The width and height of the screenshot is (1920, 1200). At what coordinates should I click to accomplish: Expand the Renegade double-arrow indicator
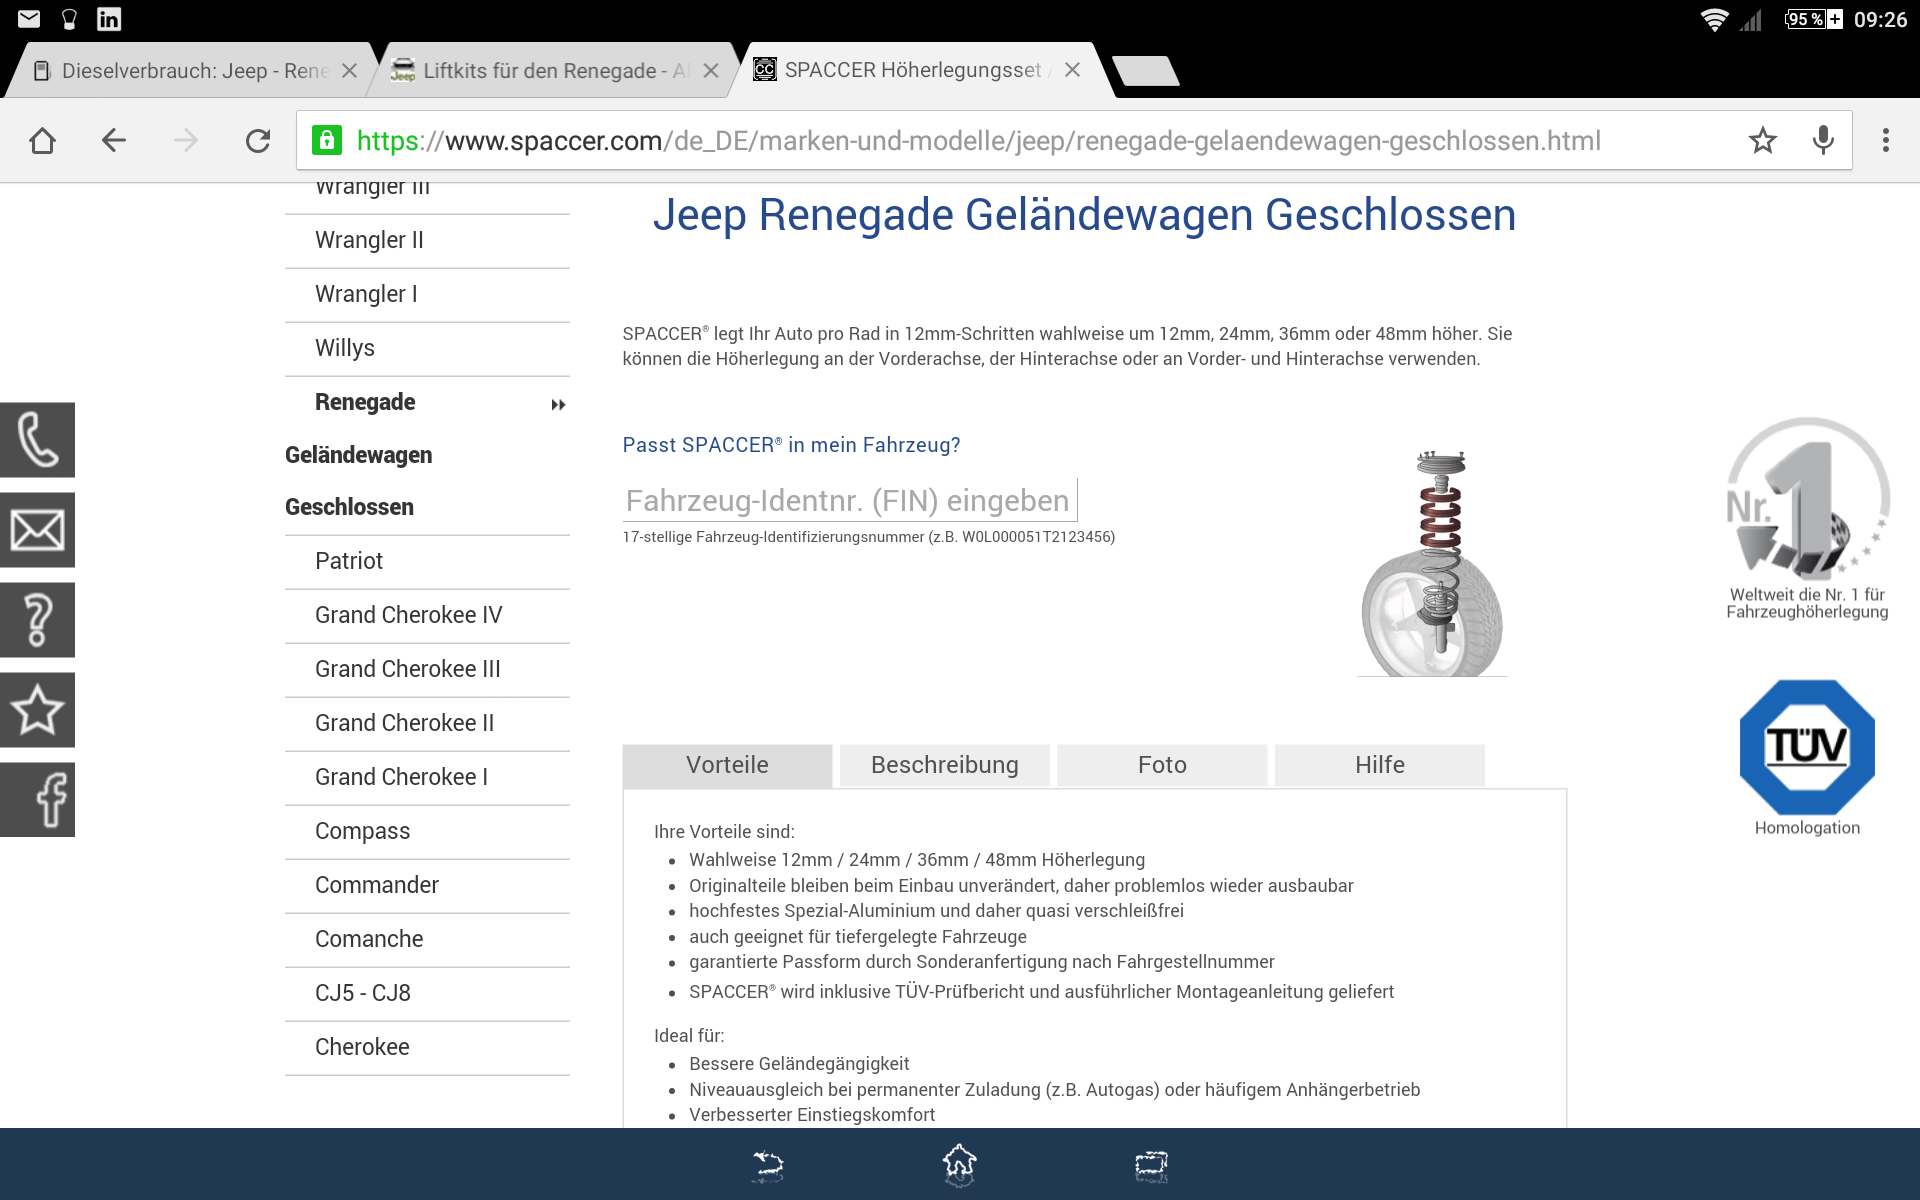[x=558, y=405]
